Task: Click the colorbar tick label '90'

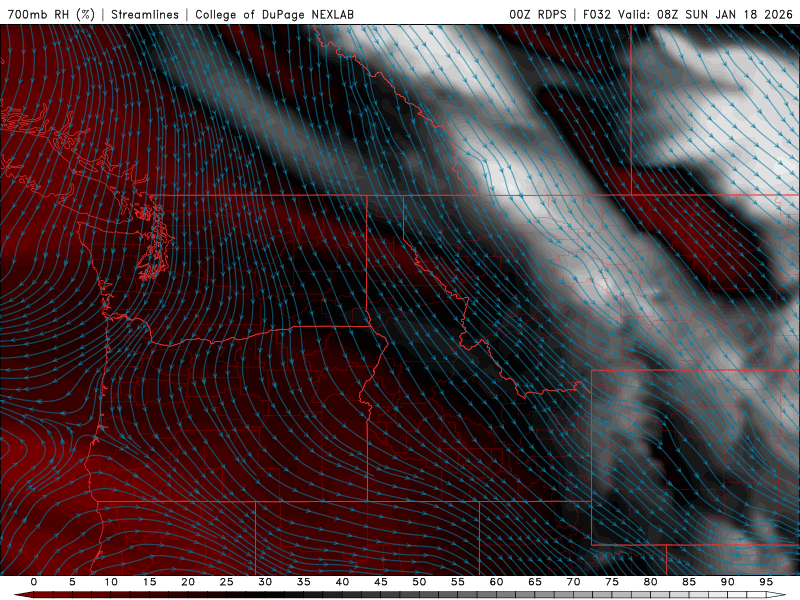Action: tap(727, 582)
